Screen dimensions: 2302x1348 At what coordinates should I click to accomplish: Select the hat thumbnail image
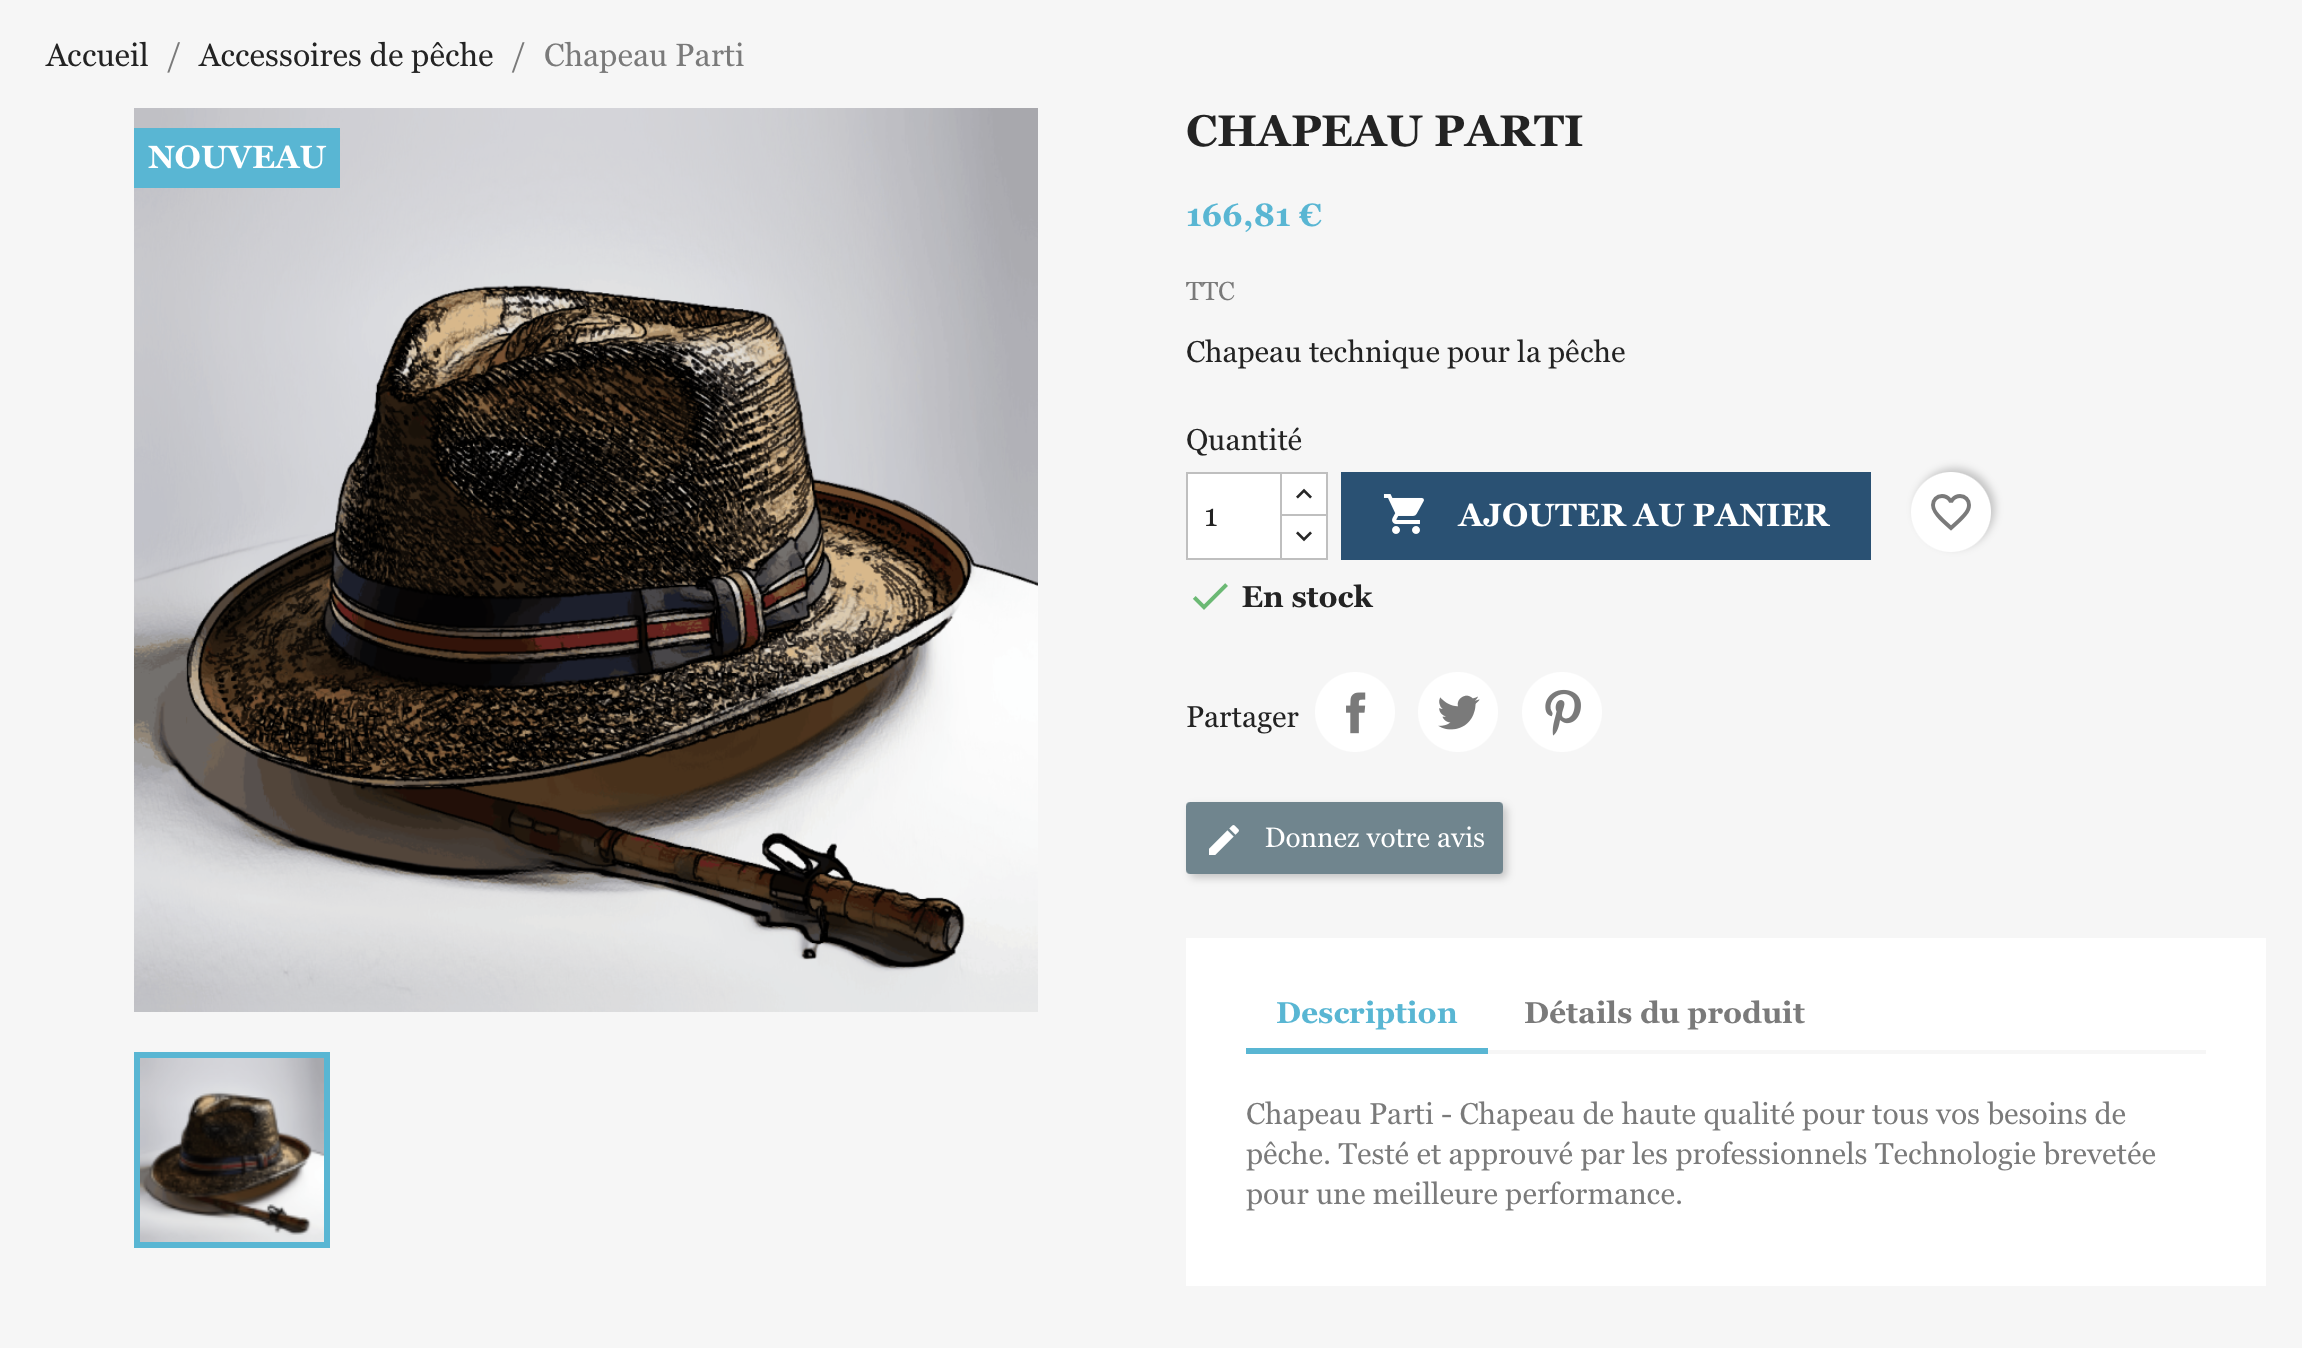coord(232,1150)
